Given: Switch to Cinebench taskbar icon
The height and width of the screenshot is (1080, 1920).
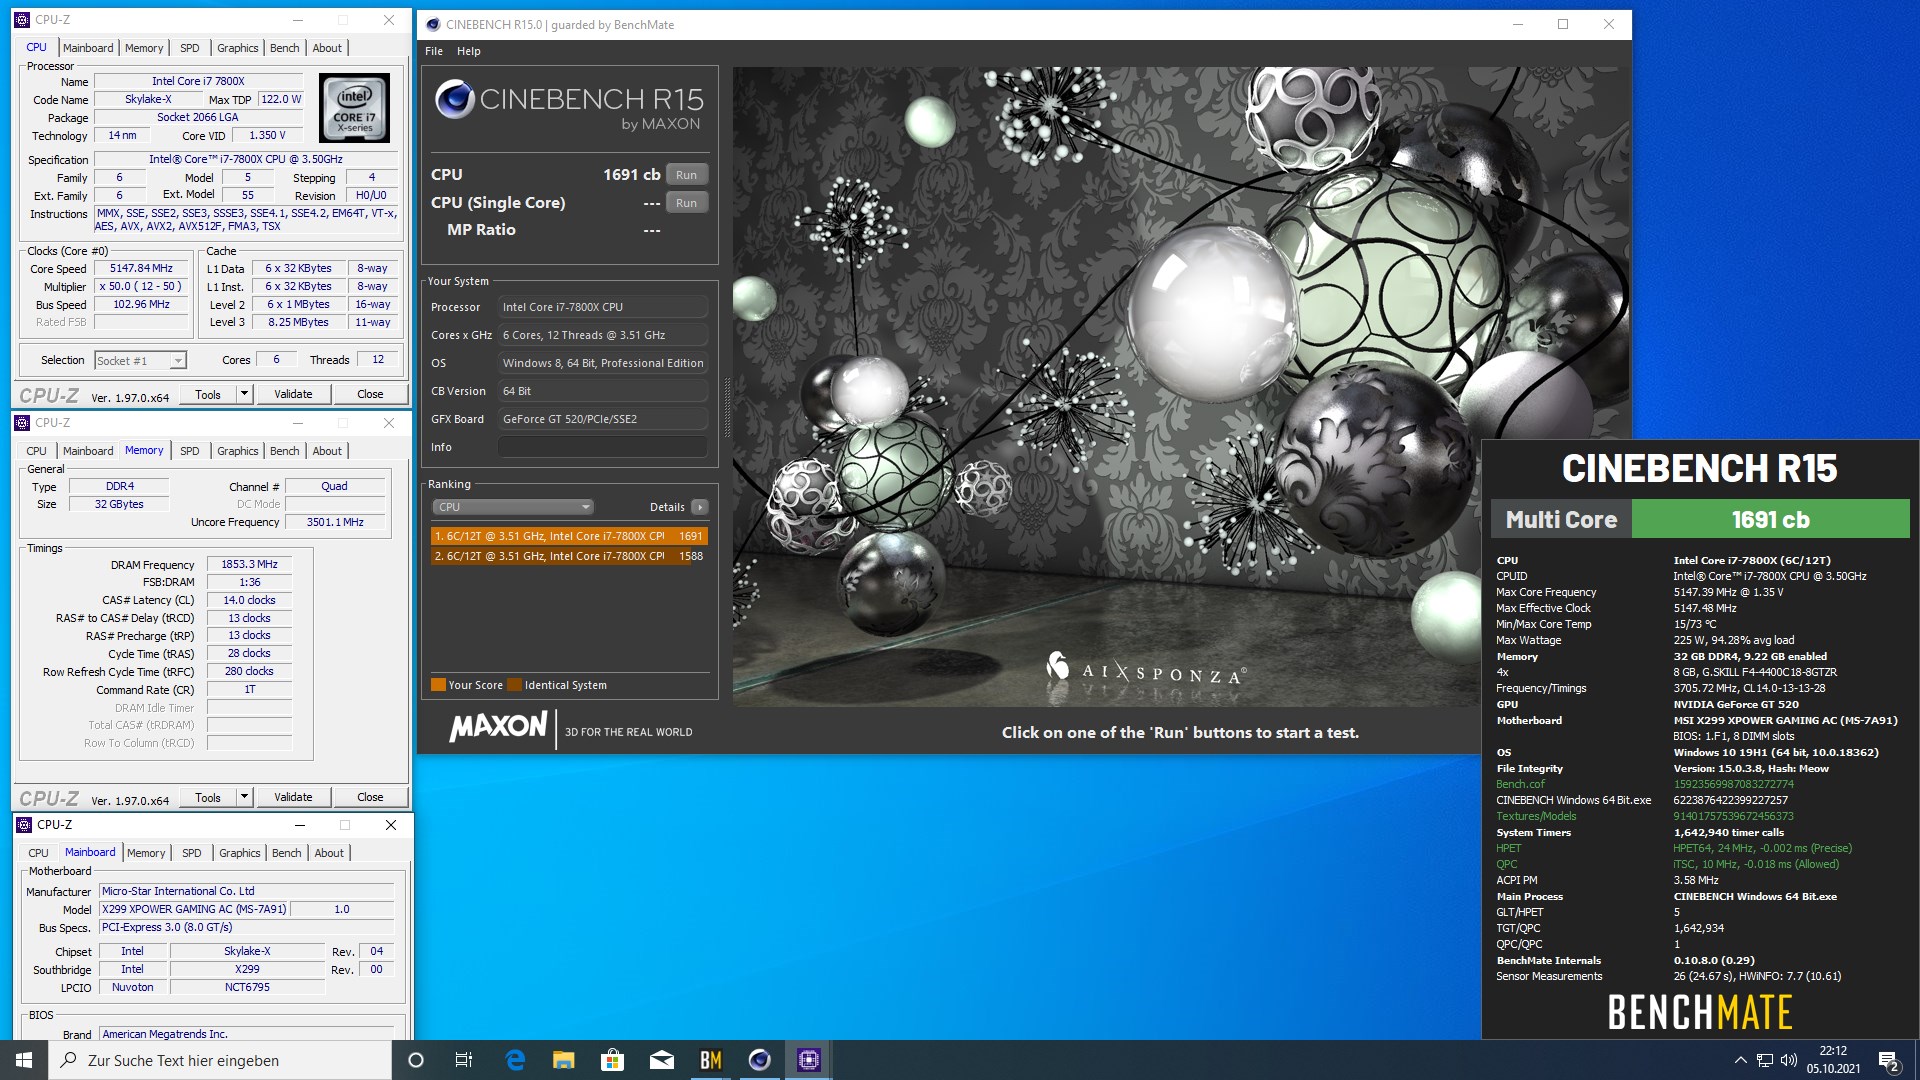Looking at the screenshot, I should pyautogui.click(x=760, y=1060).
